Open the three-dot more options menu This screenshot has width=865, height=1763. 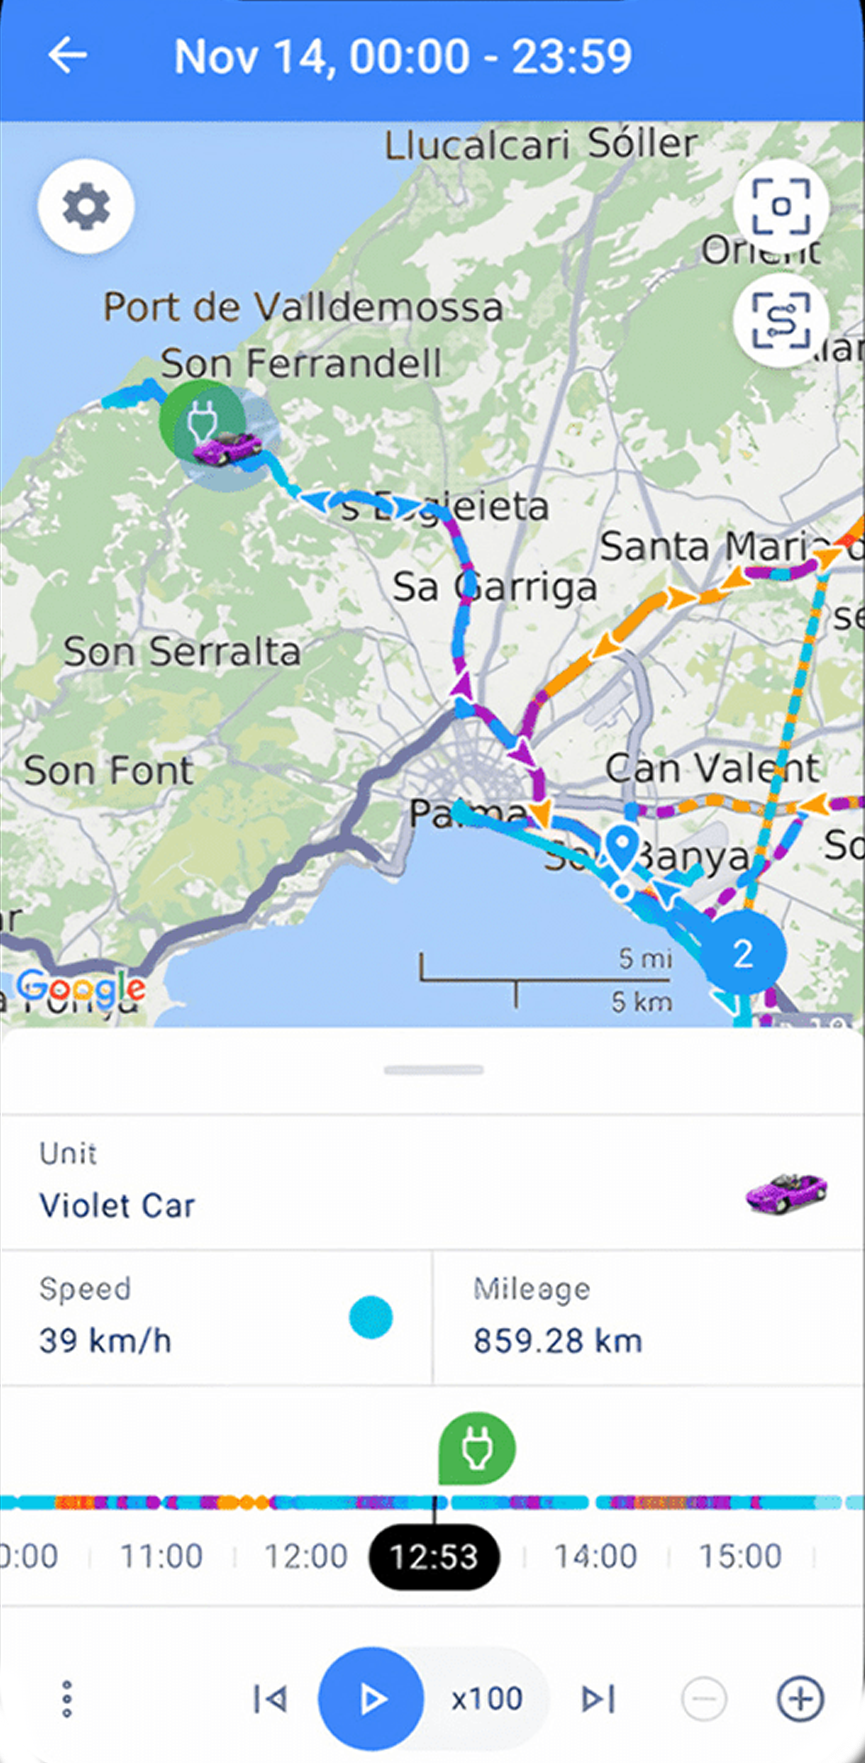[x=67, y=1698]
